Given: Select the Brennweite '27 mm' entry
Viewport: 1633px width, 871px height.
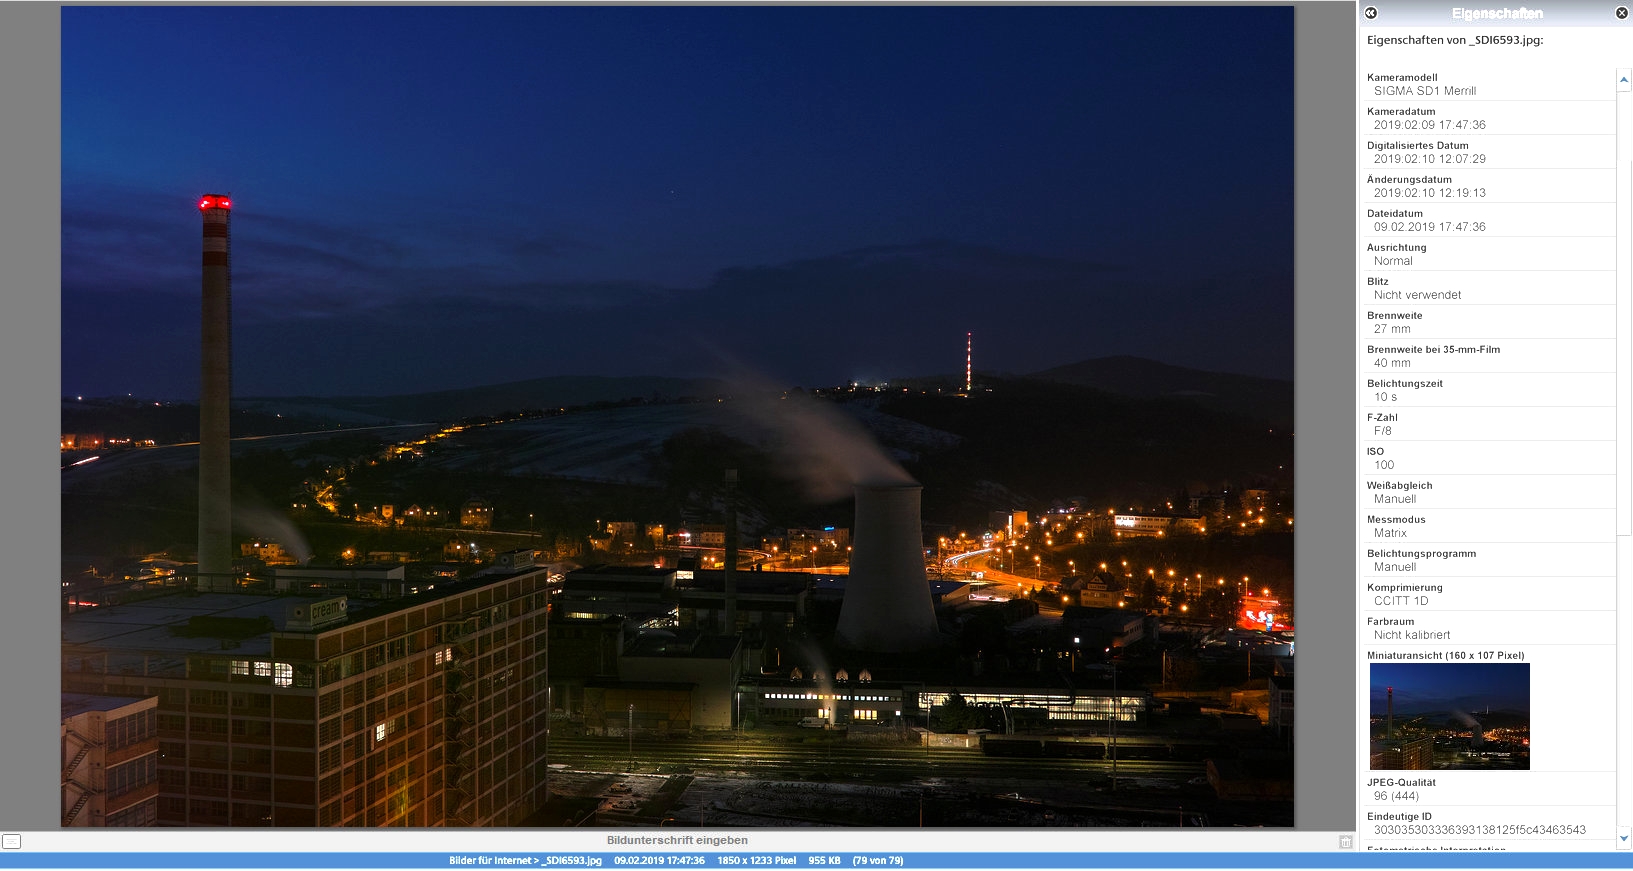Looking at the screenshot, I should click(x=1392, y=329).
